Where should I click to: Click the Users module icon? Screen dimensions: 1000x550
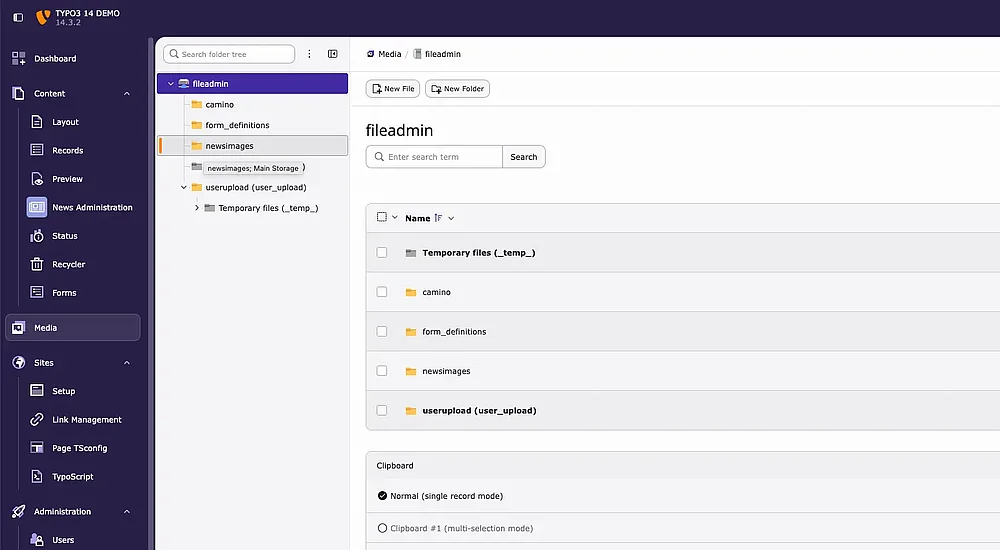pos(37,540)
